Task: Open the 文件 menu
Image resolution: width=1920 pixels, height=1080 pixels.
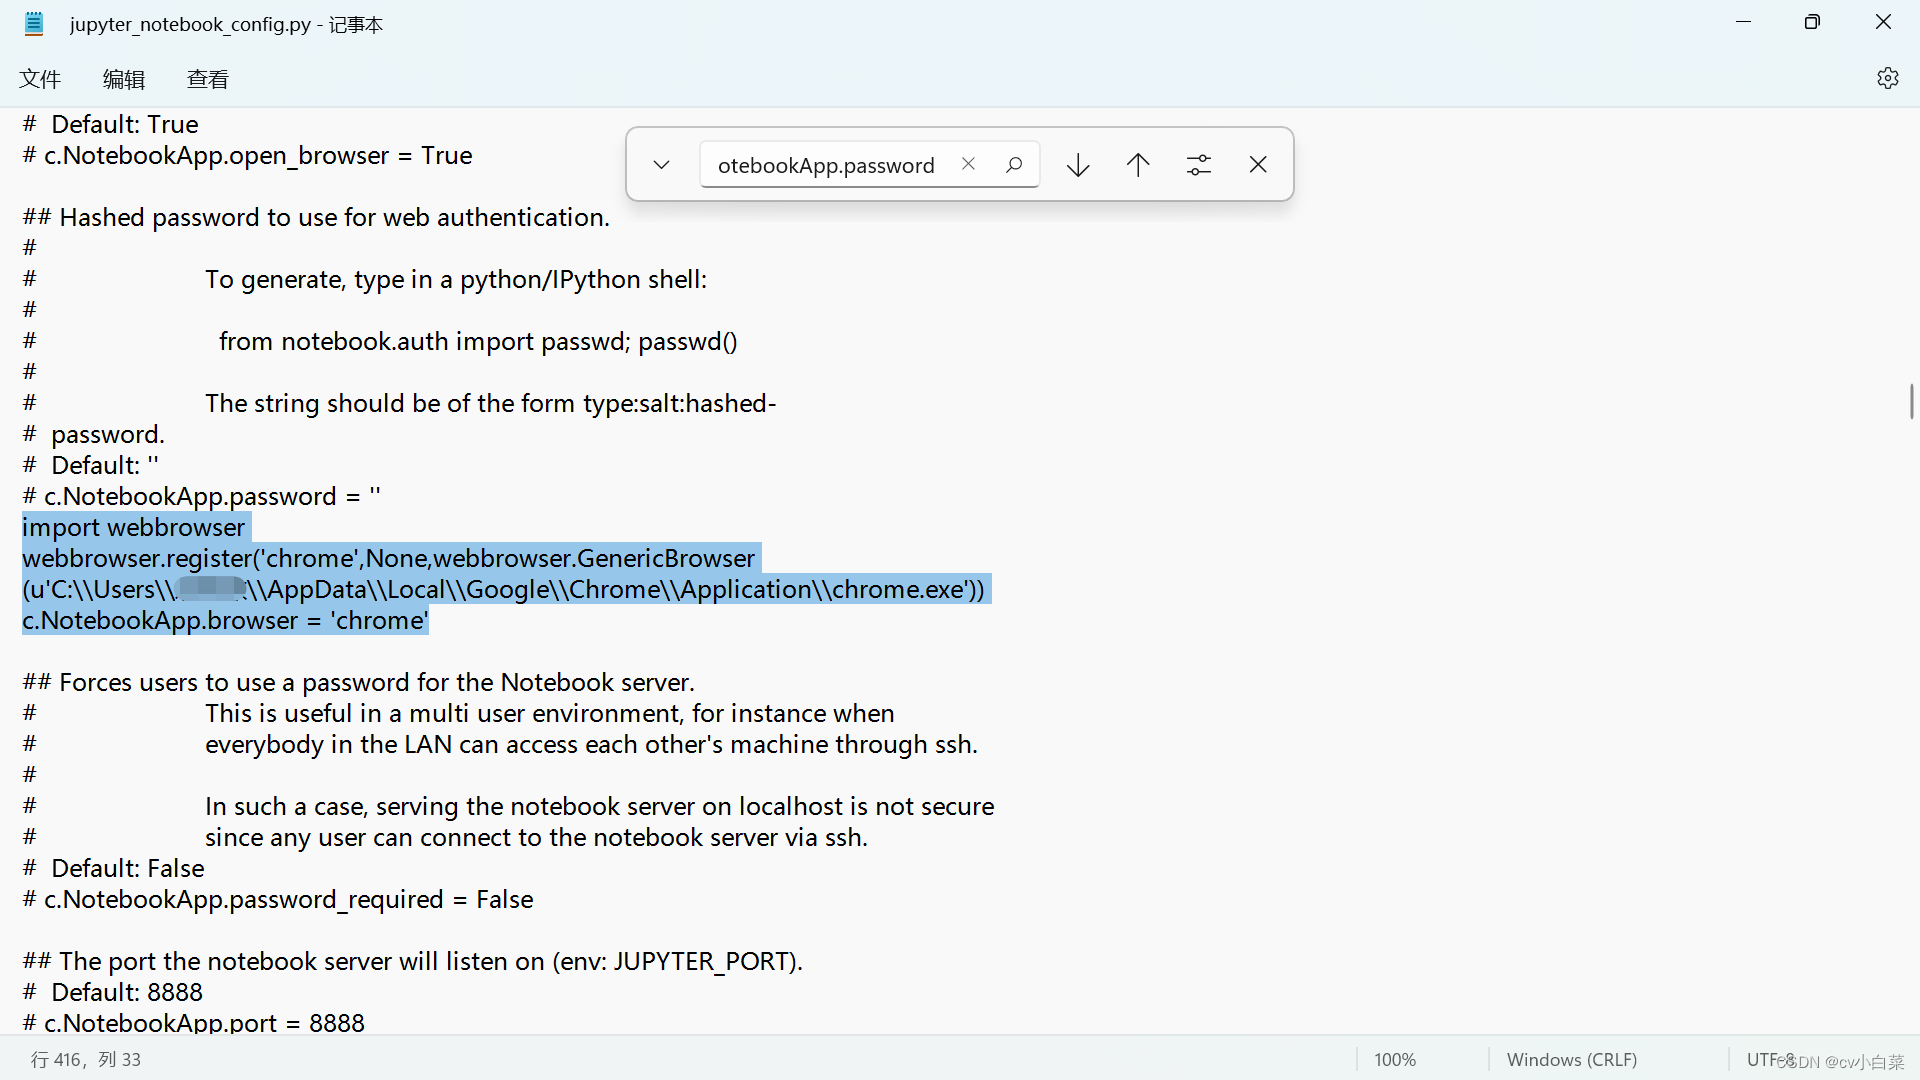Action: pyautogui.click(x=40, y=79)
